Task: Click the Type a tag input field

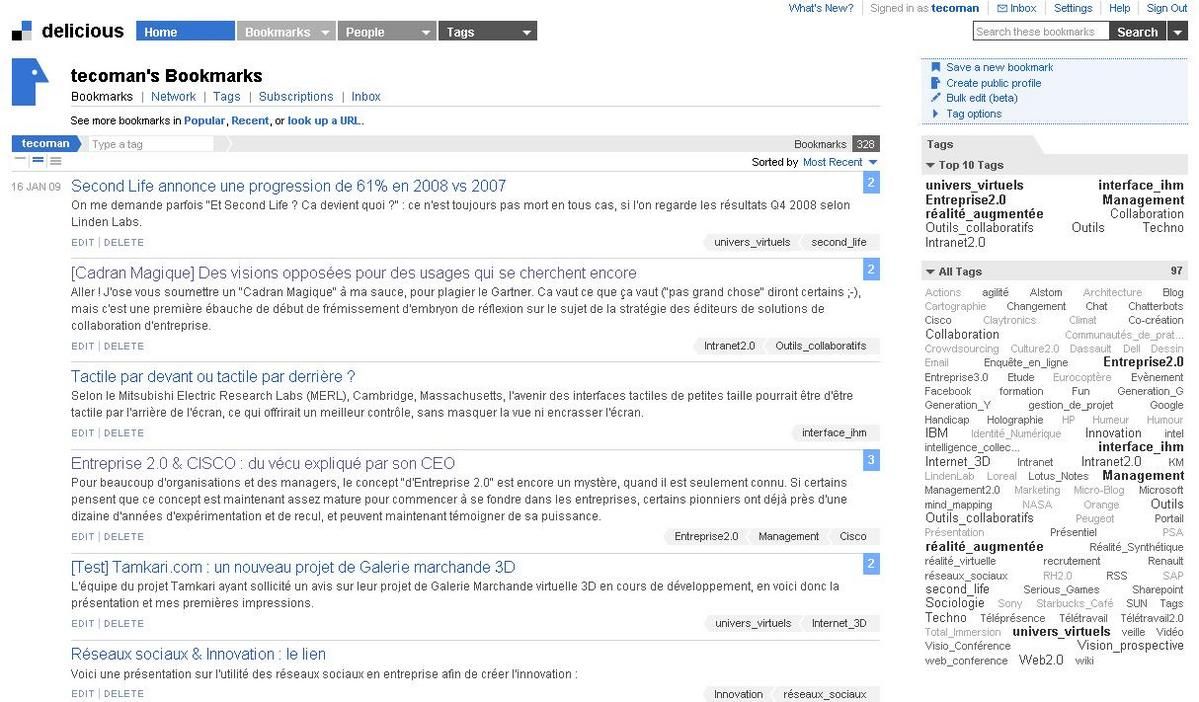Action: tap(151, 144)
